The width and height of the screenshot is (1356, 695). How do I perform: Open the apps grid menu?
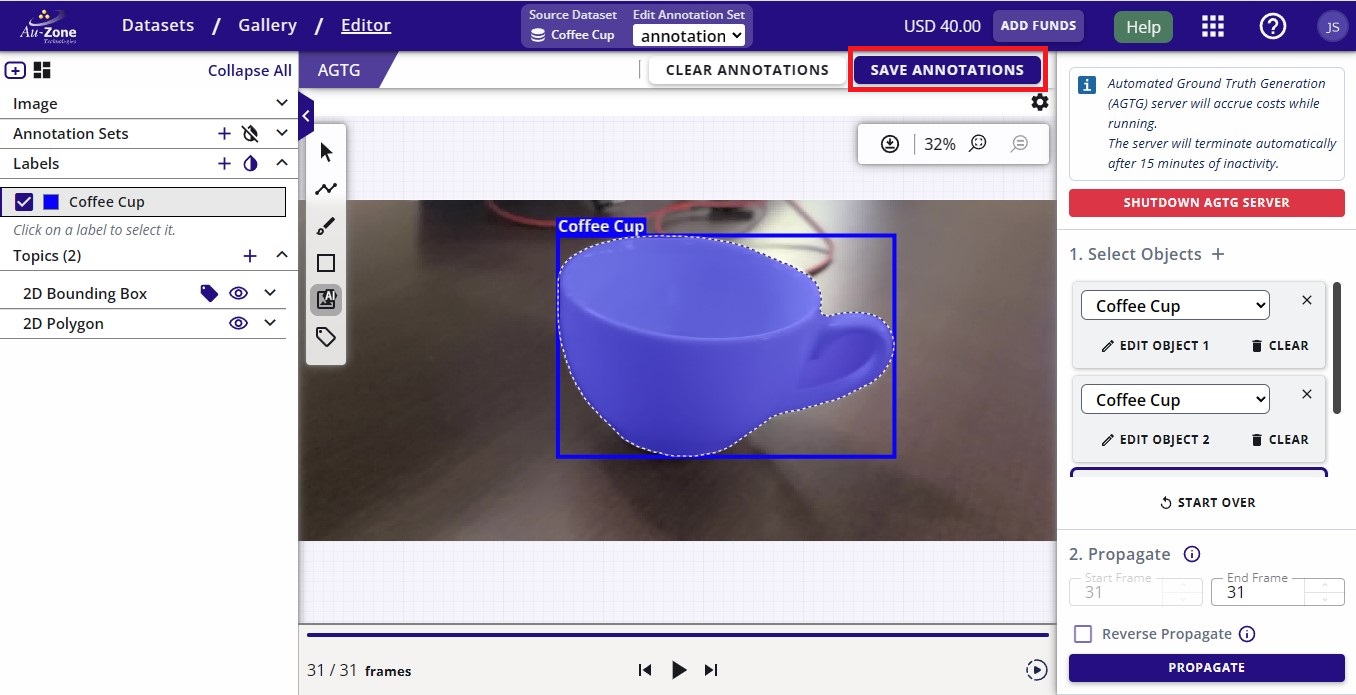tap(1212, 26)
